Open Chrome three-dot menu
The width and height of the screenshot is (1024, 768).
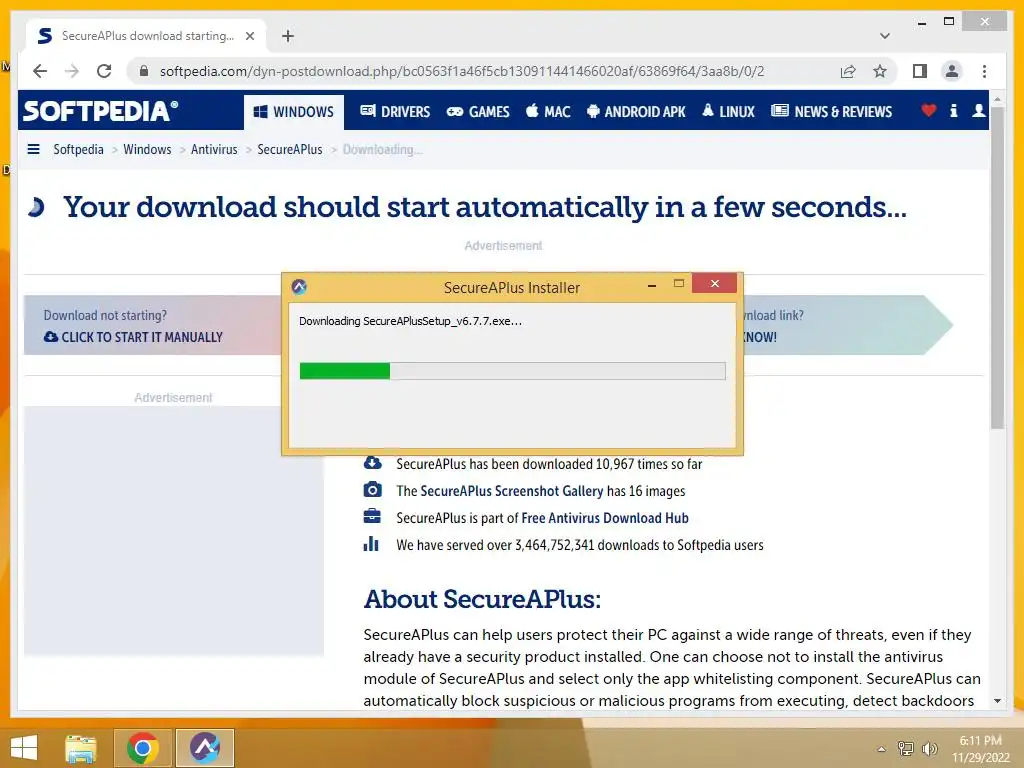[x=984, y=71]
